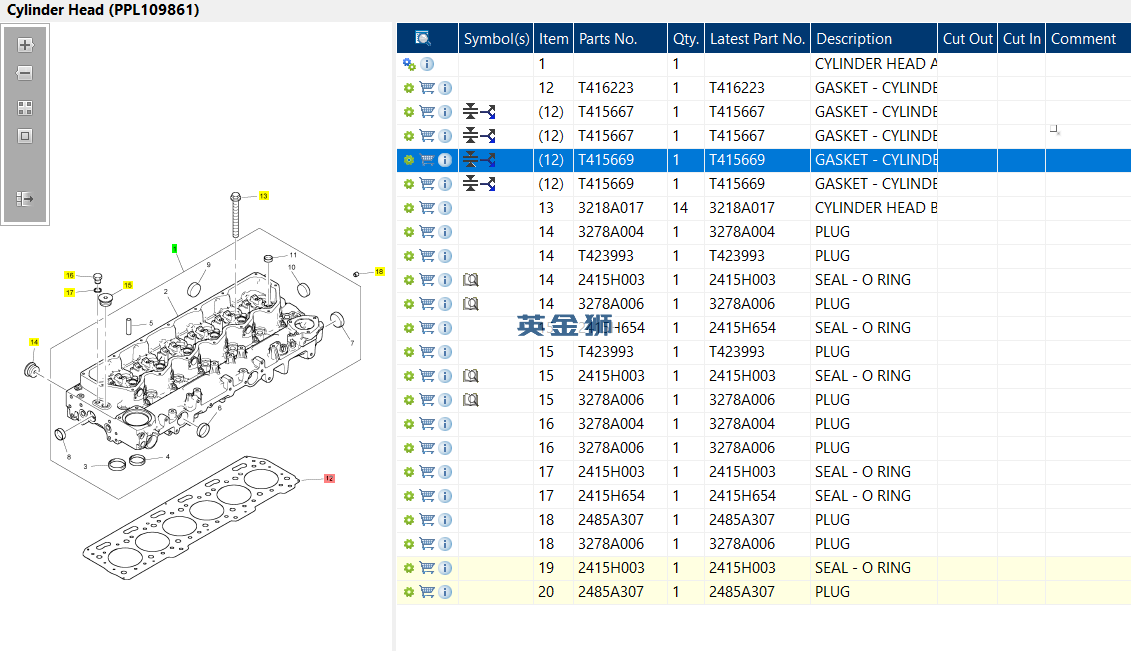Add item 20 plug 2485A307 to cart

[x=427, y=592]
